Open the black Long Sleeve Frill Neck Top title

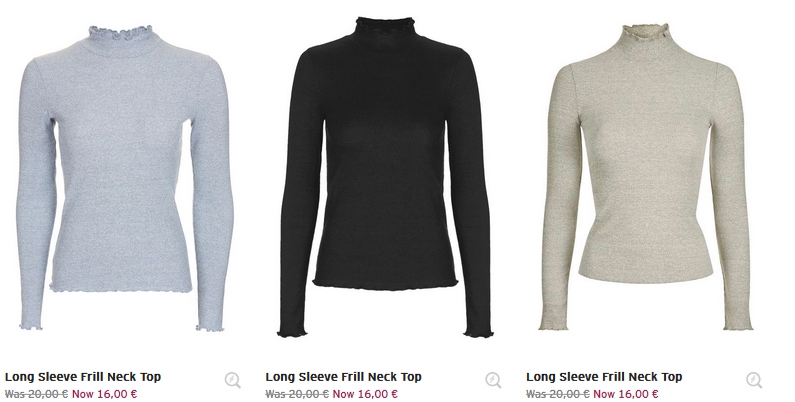click(x=343, y=377)
